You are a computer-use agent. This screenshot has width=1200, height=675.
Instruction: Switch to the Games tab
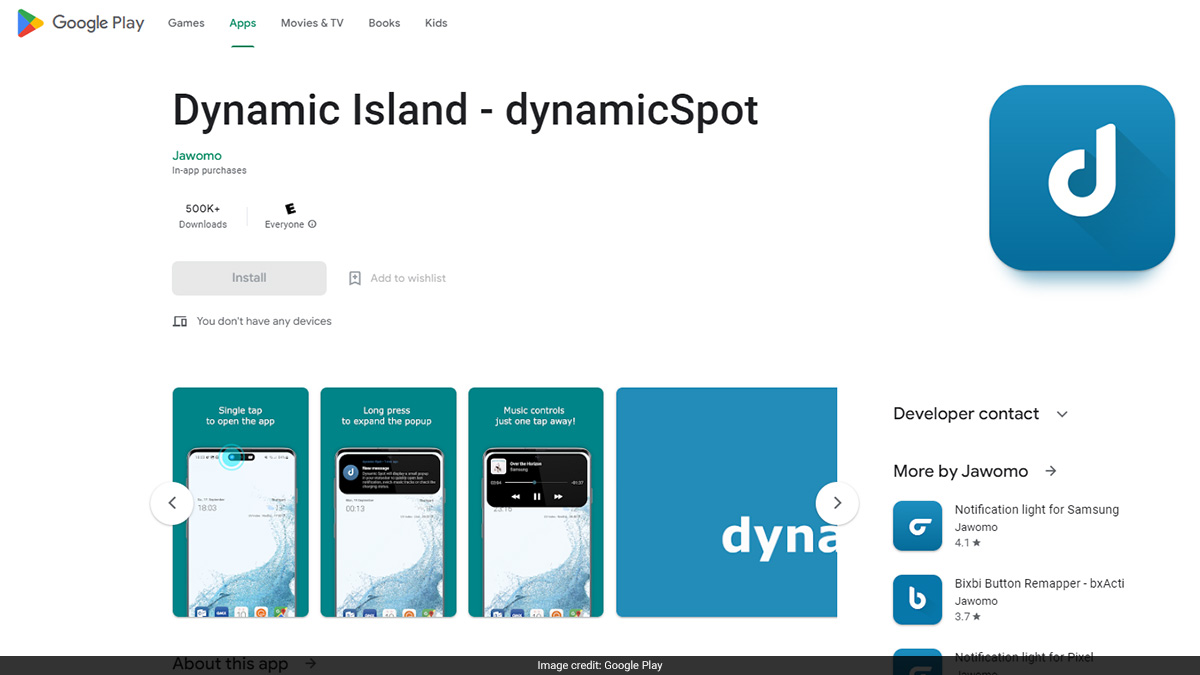tap(185, 22)
